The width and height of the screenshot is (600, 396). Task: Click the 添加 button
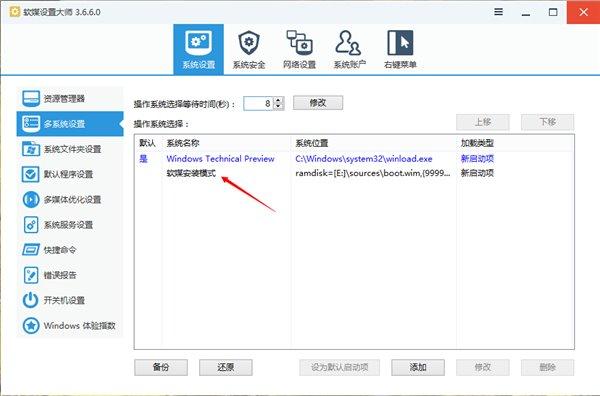coord(418,367)
